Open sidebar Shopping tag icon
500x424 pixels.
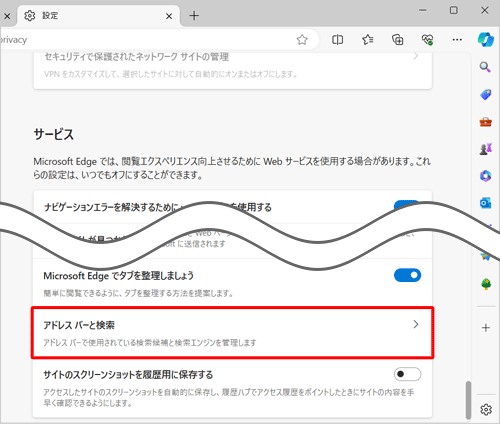point(486,94)
